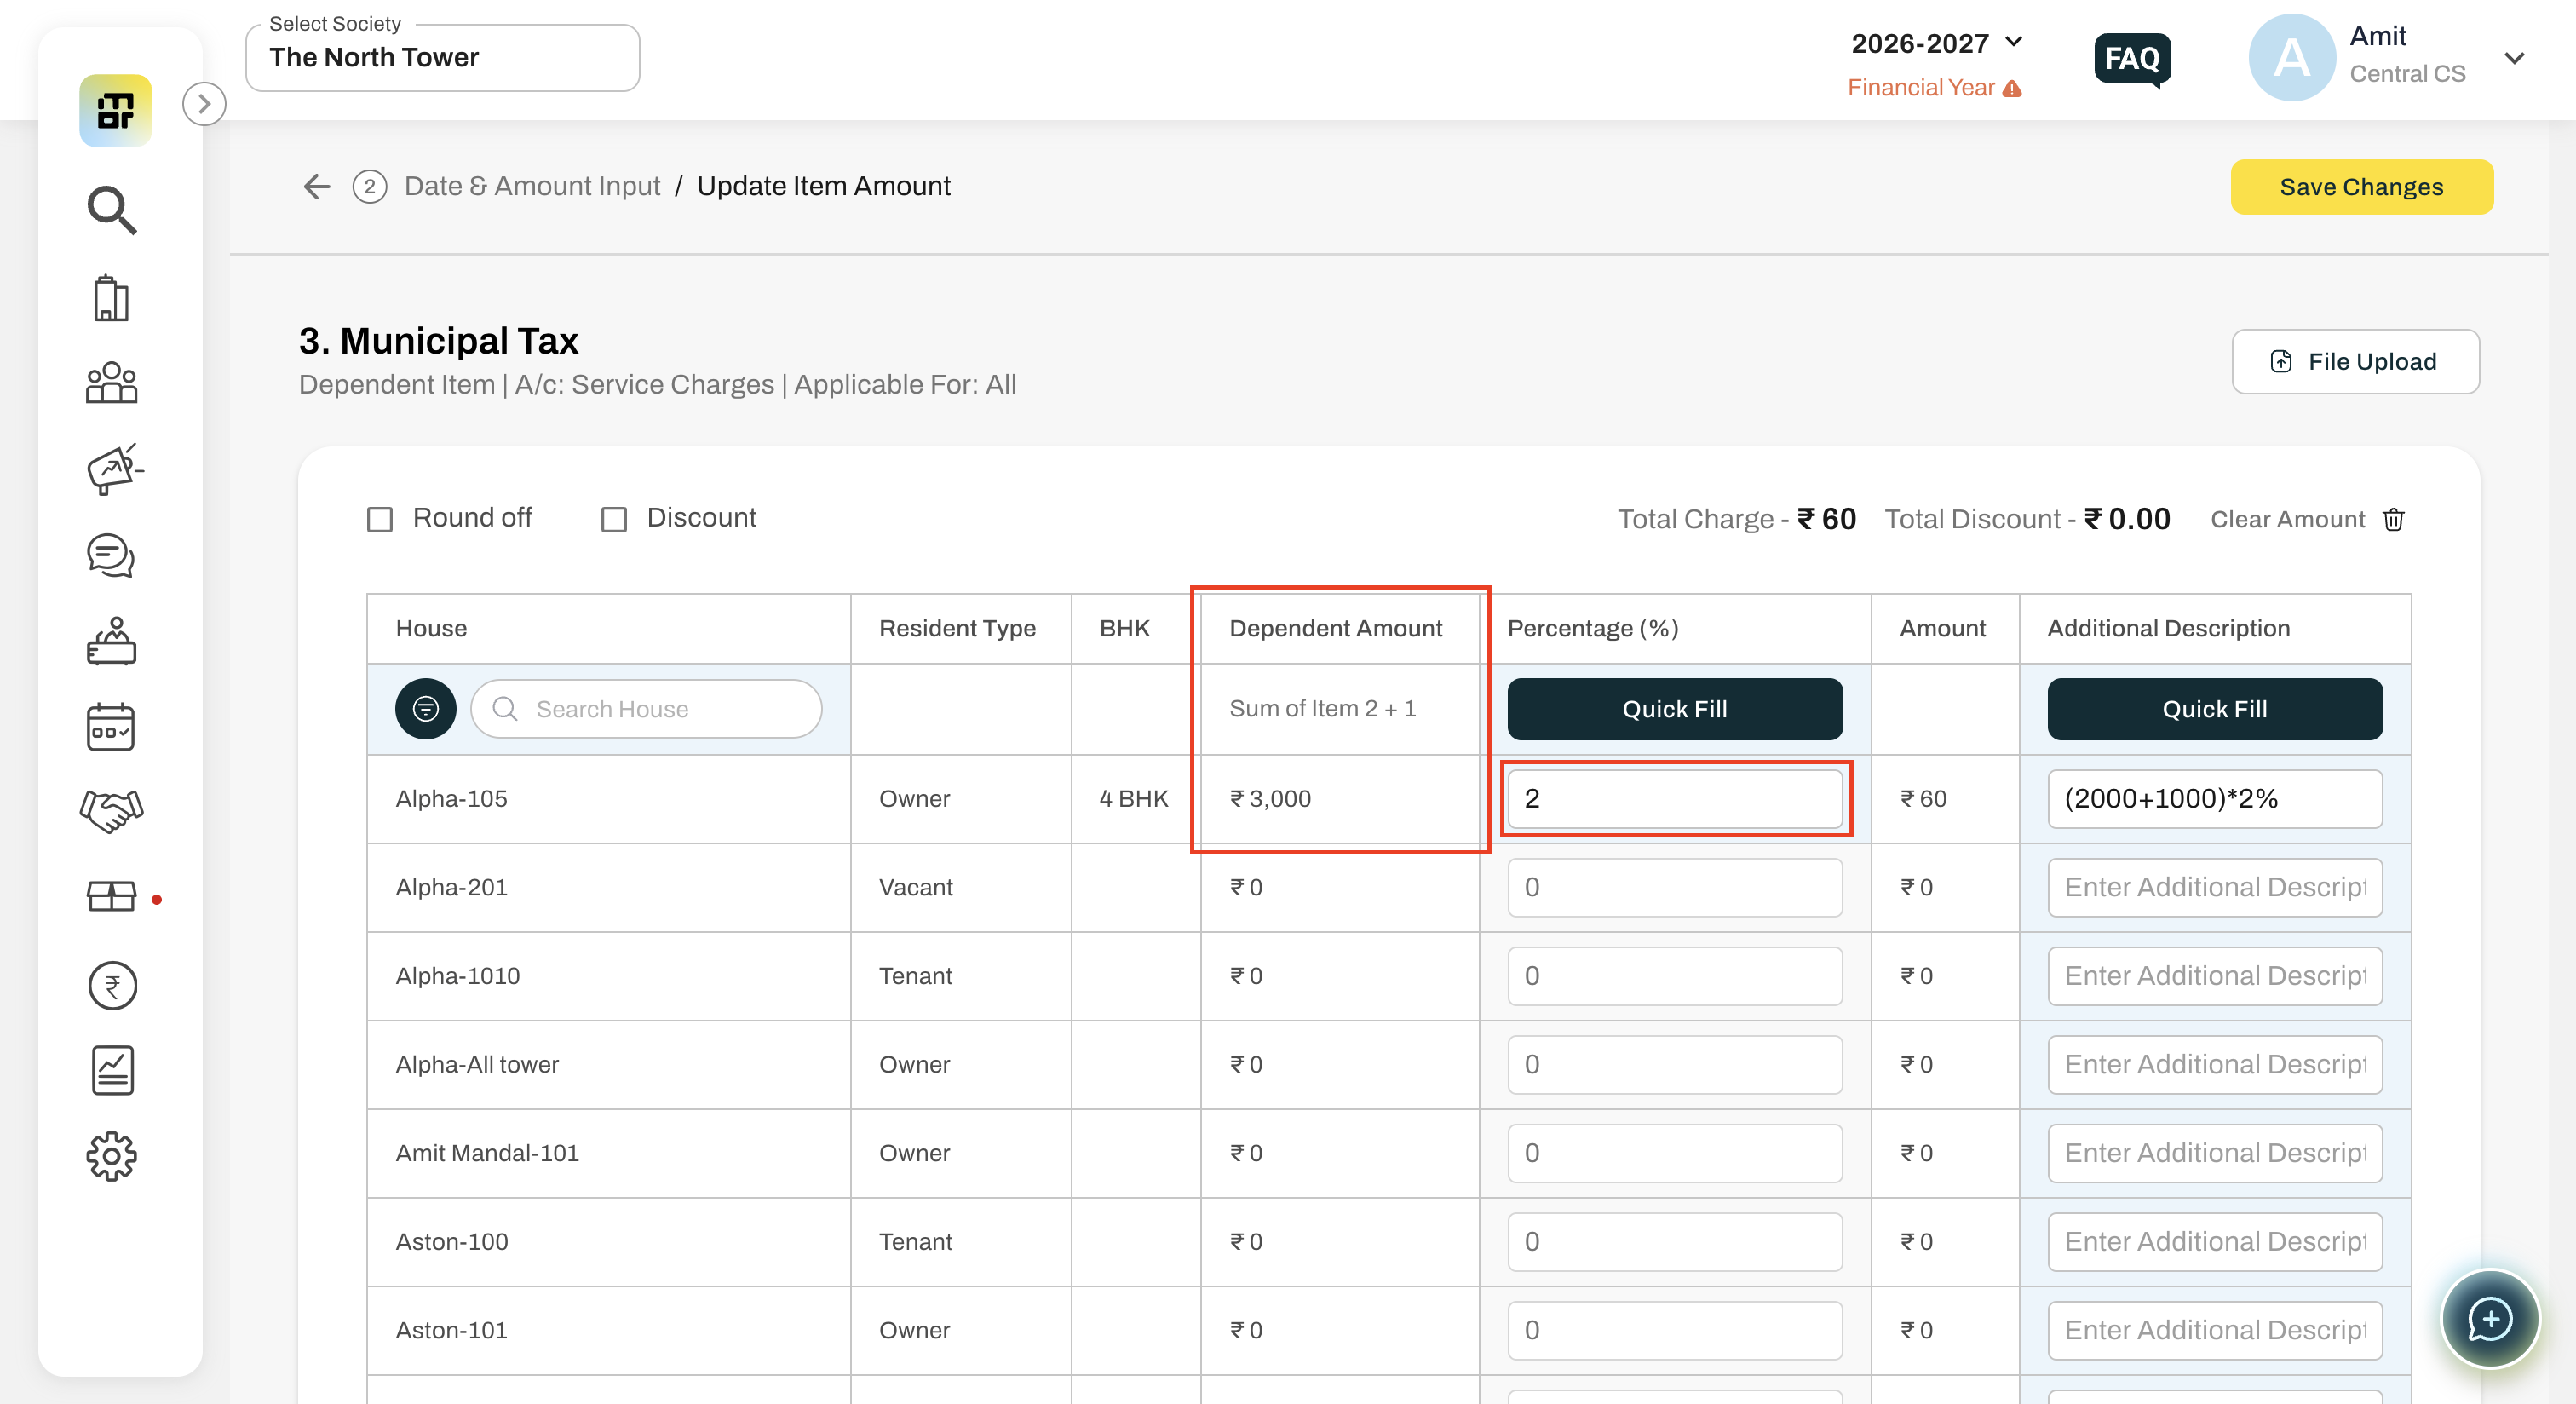Click the Alpha-1010 additional description field
Viewport: 2576px width, 1404px height.
[x=2214, y=976]
